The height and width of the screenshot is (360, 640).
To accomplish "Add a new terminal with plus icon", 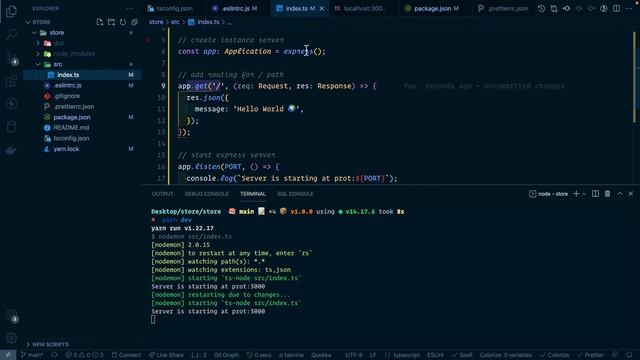I will (x=576, y=194).
